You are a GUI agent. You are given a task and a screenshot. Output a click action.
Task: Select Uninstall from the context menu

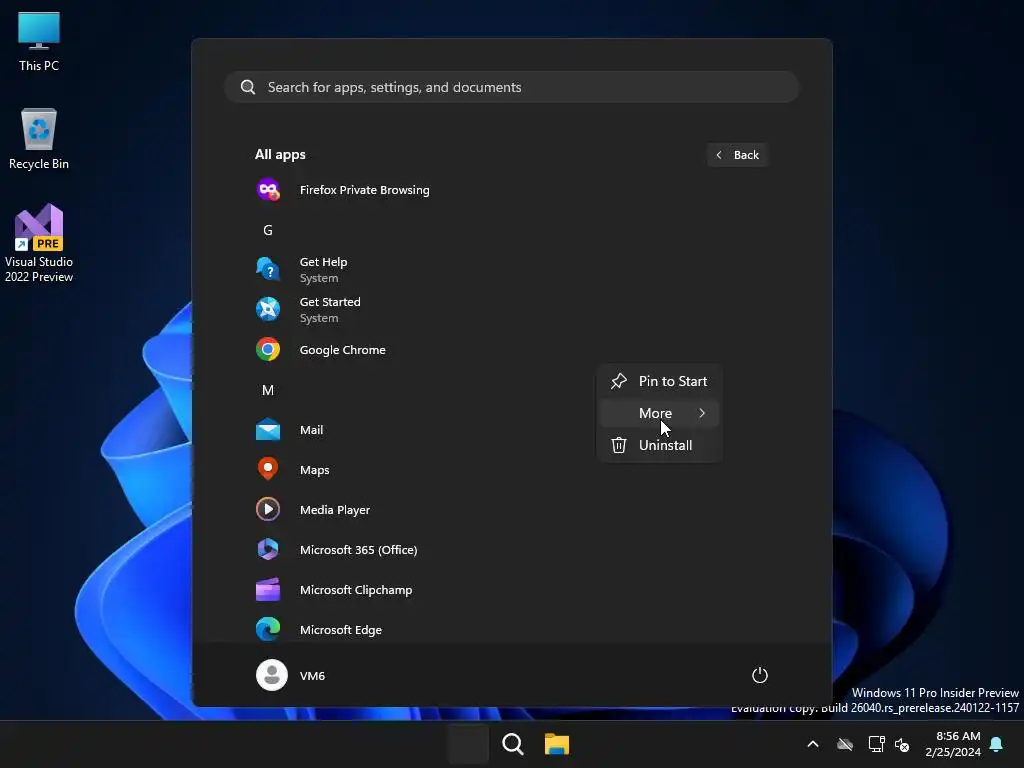pyautogui.click(x=659, y=445)
